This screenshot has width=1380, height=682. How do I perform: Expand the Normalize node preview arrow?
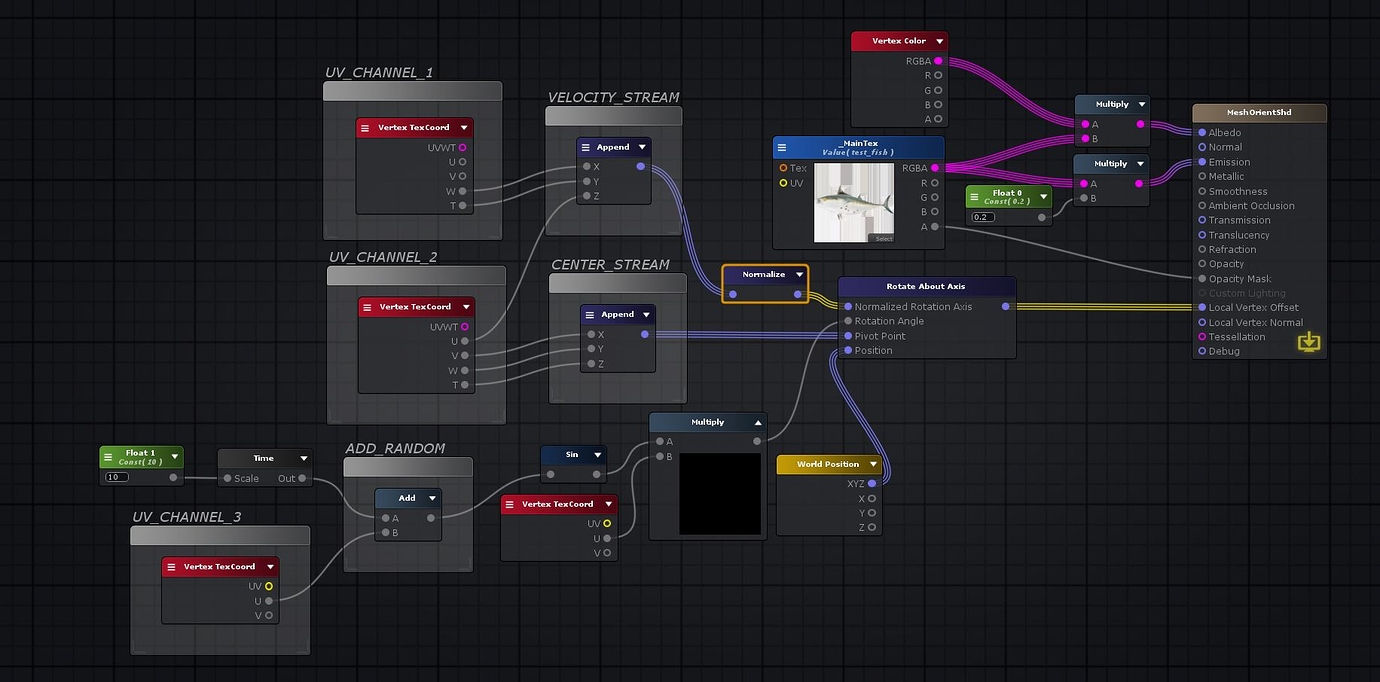pos(799,274)
